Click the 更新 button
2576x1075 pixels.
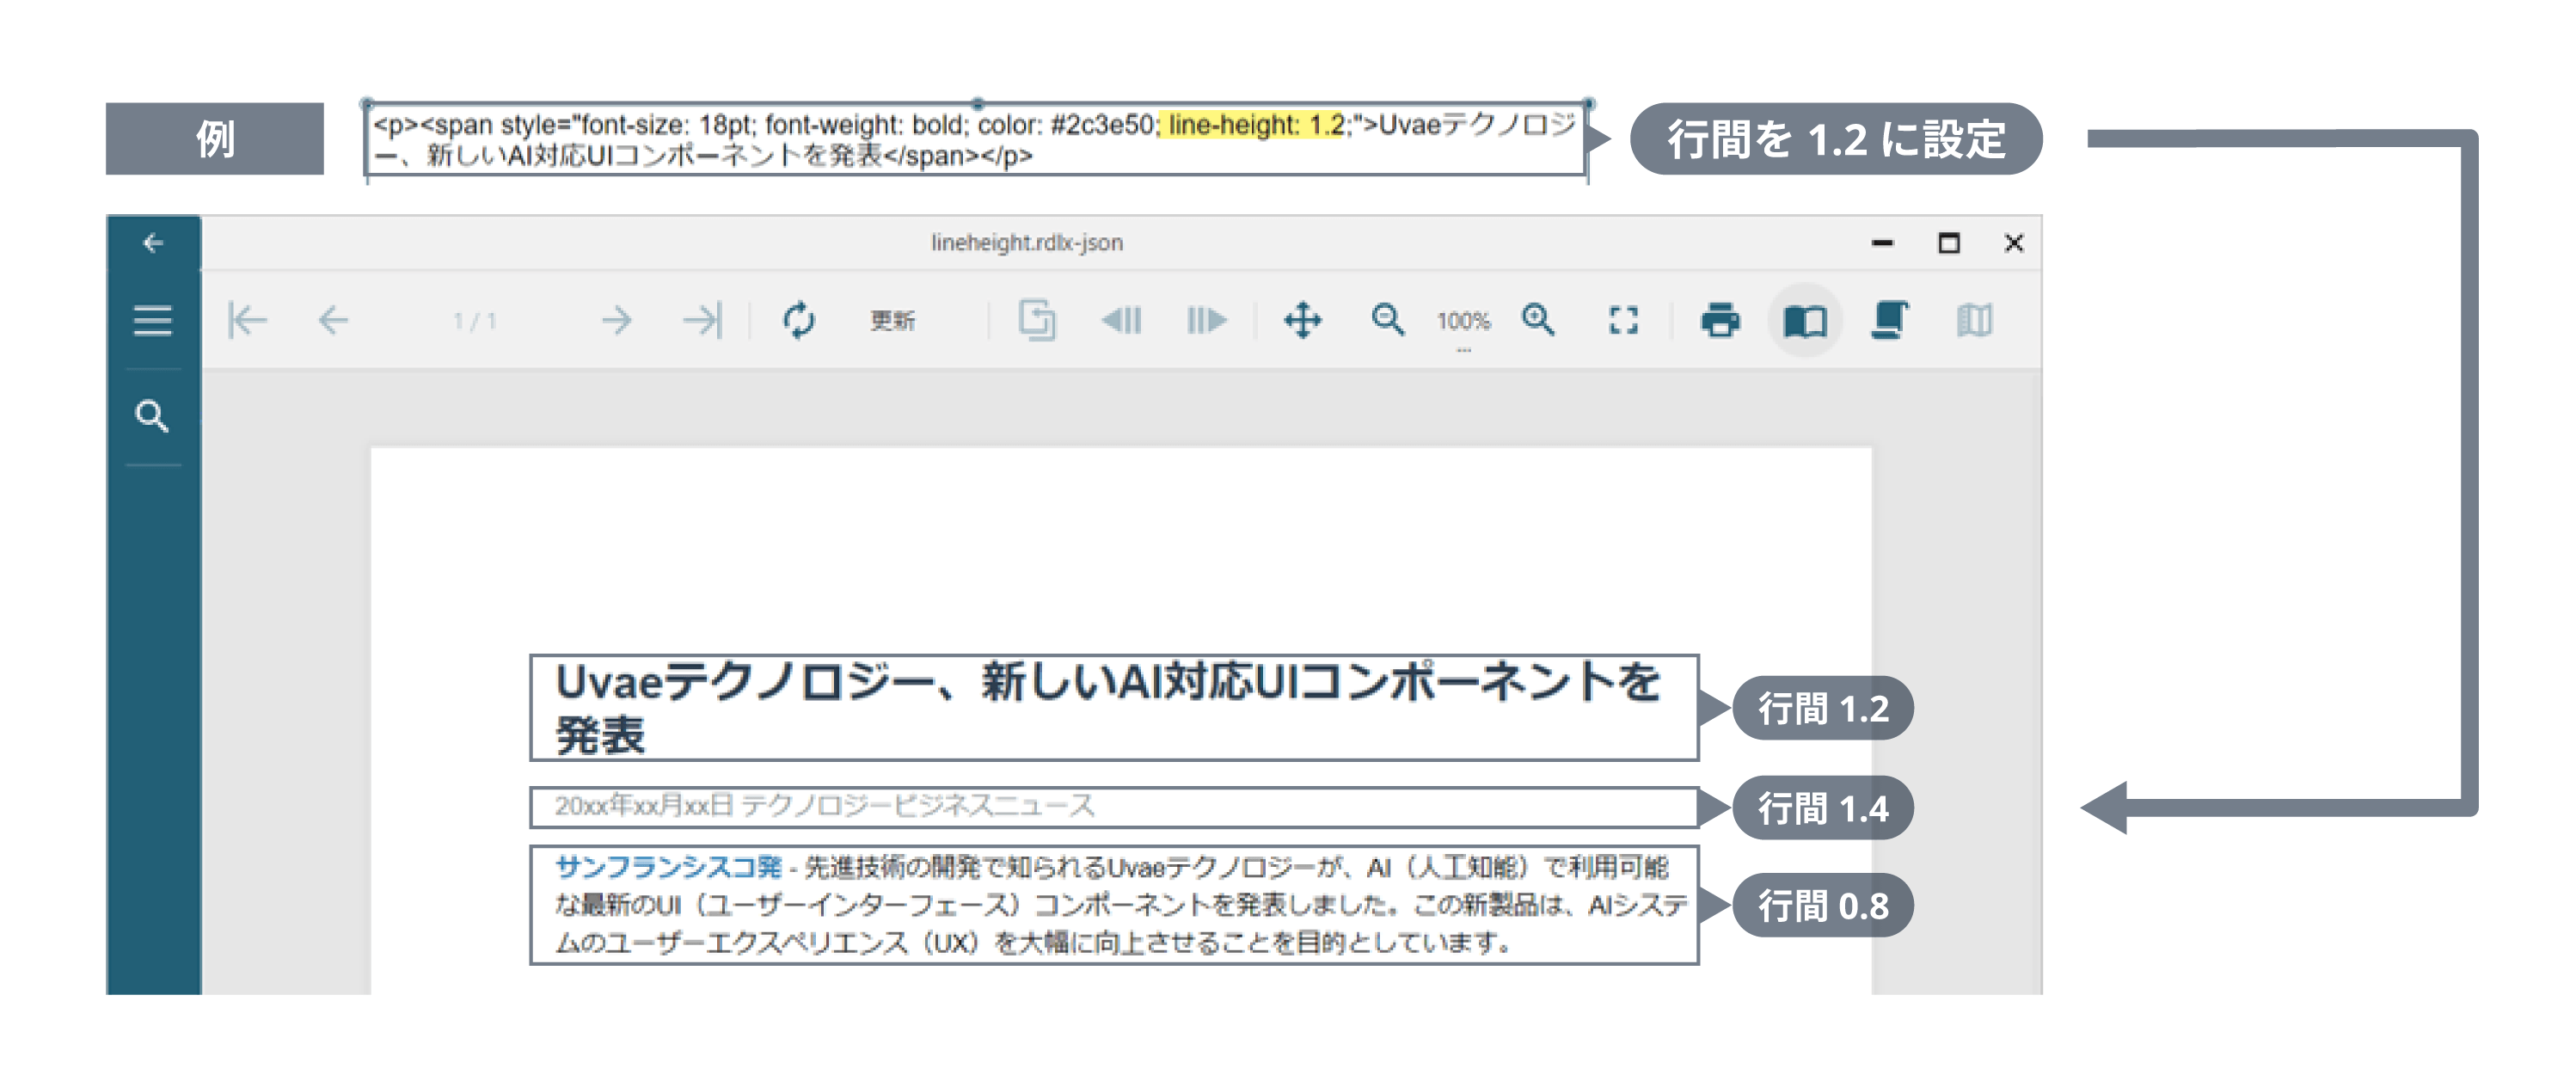[892, 321]
